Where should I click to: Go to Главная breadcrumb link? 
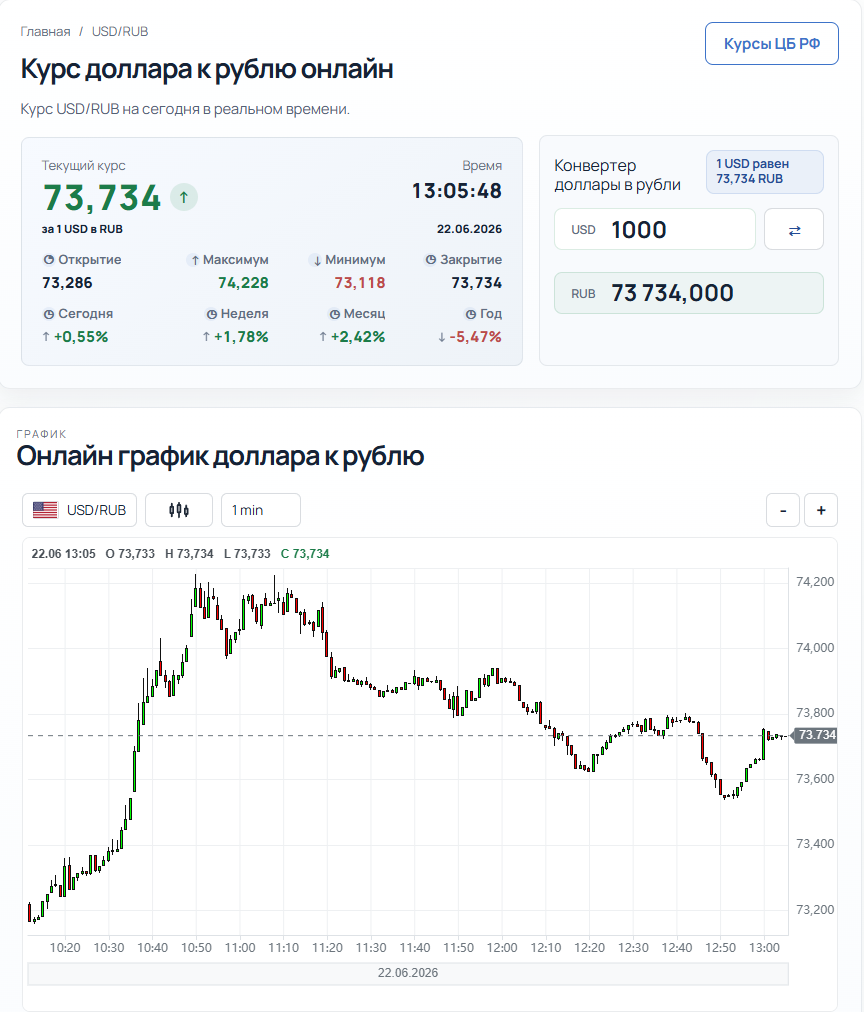(45, 32)
